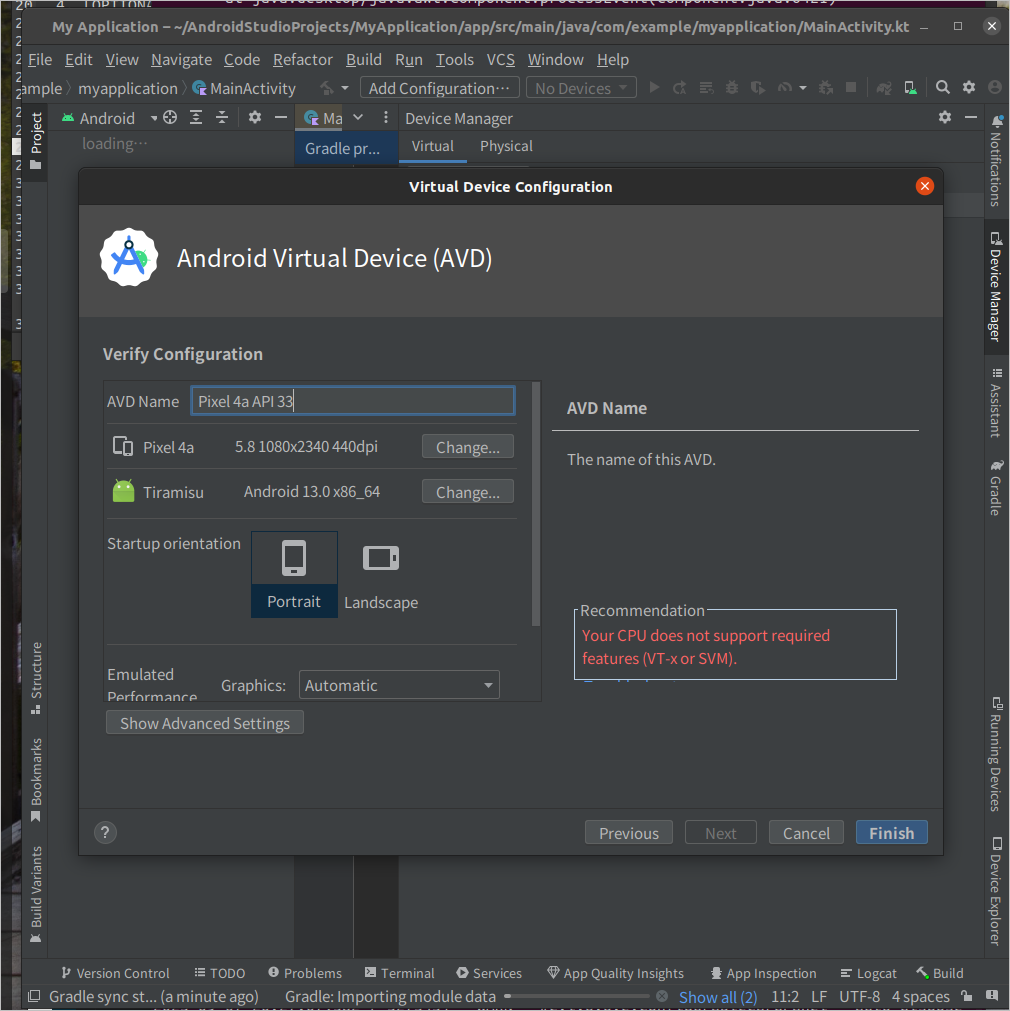Open Device Manager icon in main toolbar
The height and width of the screenshot is (1011, 1010).
coord(910,87)
